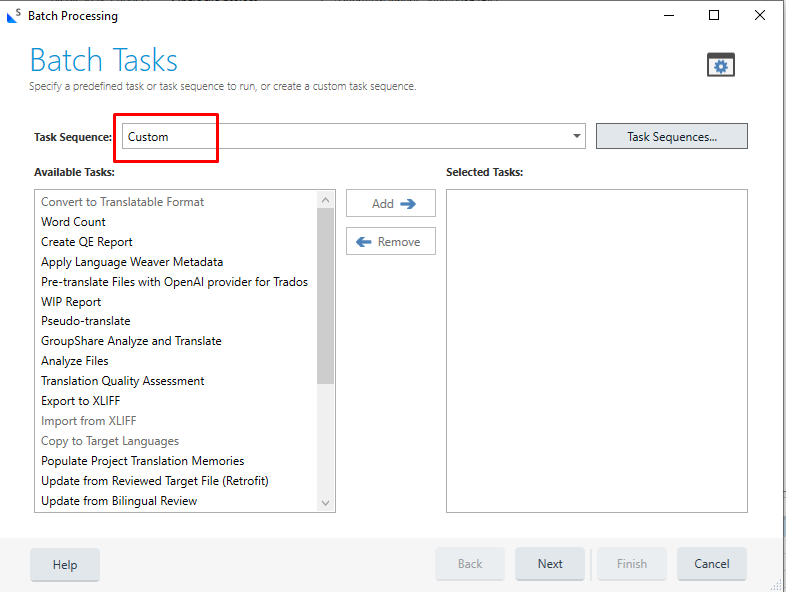Image resolution: width=786 pixels, height=592 pixels.
Task: Open Help for Batch Processing
Action: [65, 565]
